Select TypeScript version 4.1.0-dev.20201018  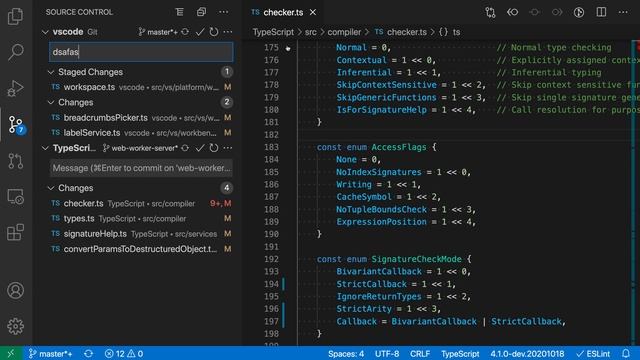click(527, 353)
